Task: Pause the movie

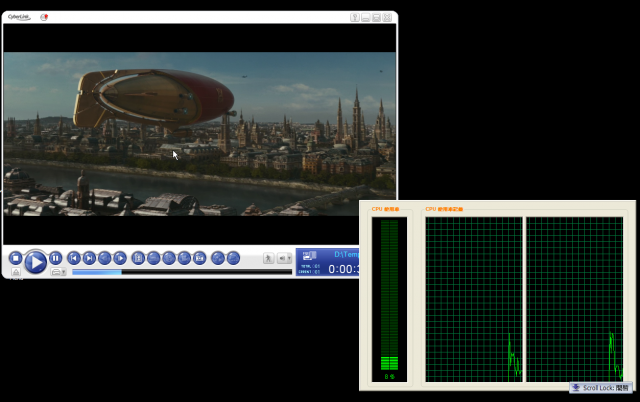Action: pos(56,258)
